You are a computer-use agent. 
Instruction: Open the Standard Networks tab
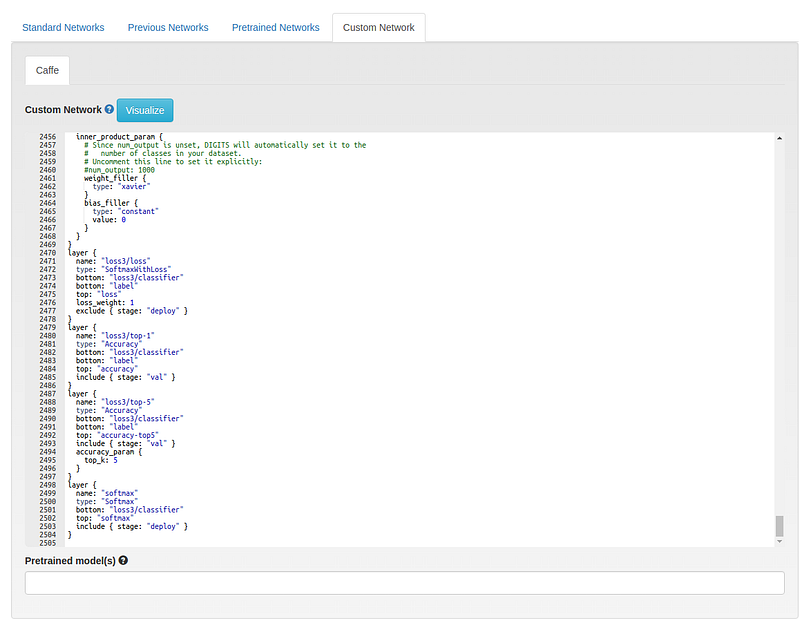pos(63,28)
